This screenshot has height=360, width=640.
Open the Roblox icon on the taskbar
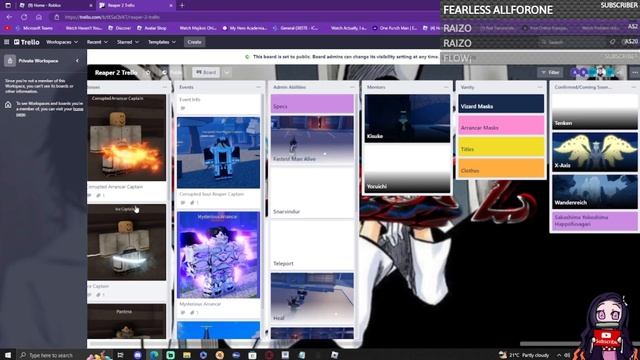[x=335, y=355]
